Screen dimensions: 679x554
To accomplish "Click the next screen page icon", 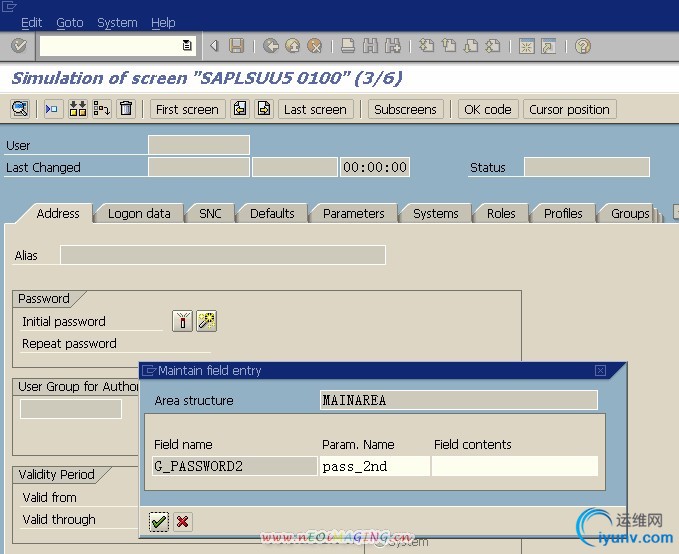I will coord(264,109).
